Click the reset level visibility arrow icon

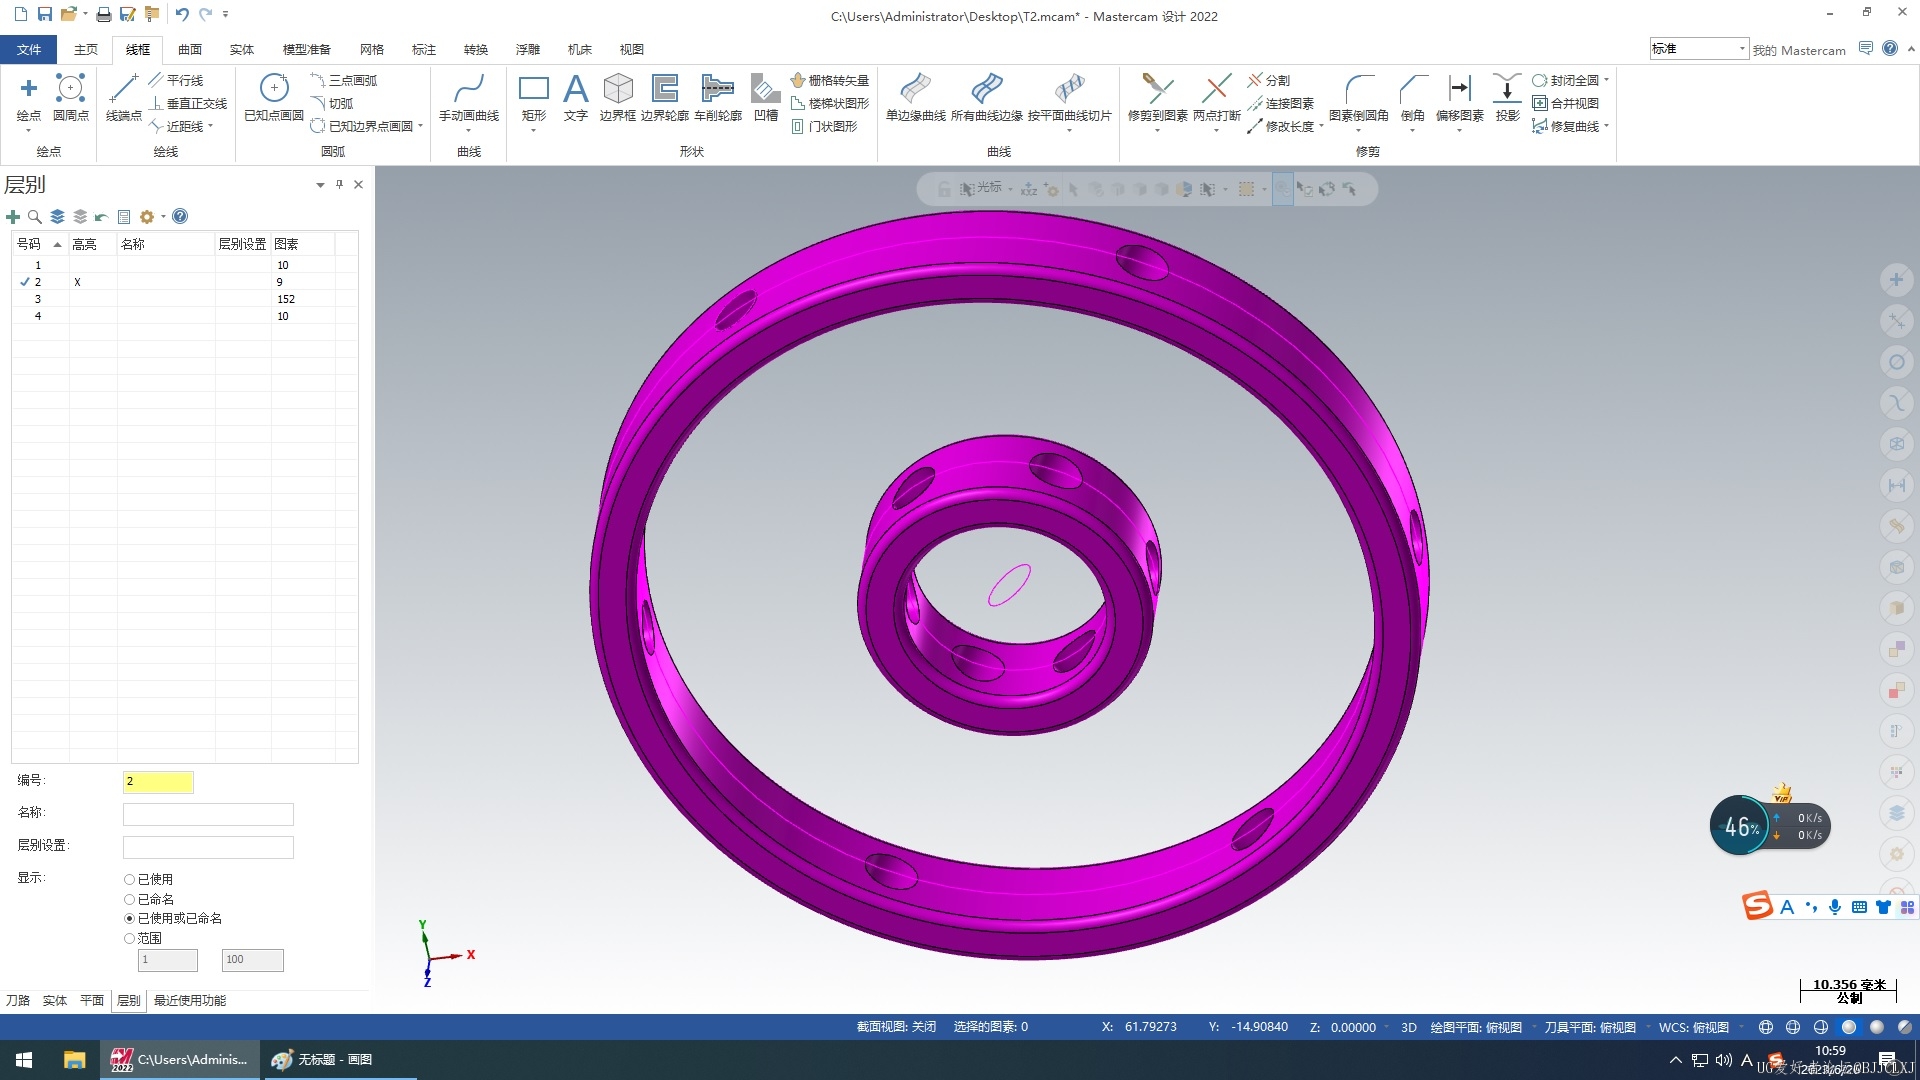pyautogui.click(x=101, y=217)
